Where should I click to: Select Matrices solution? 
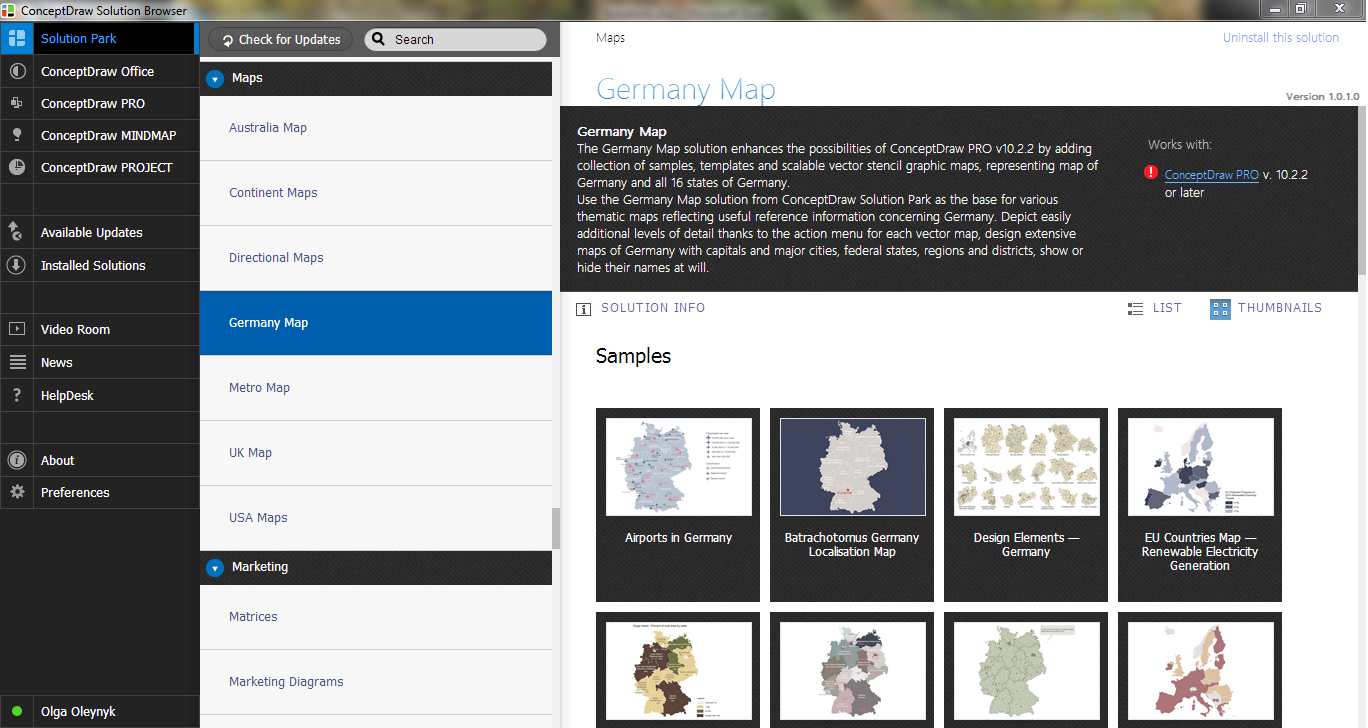coord(376,617)
